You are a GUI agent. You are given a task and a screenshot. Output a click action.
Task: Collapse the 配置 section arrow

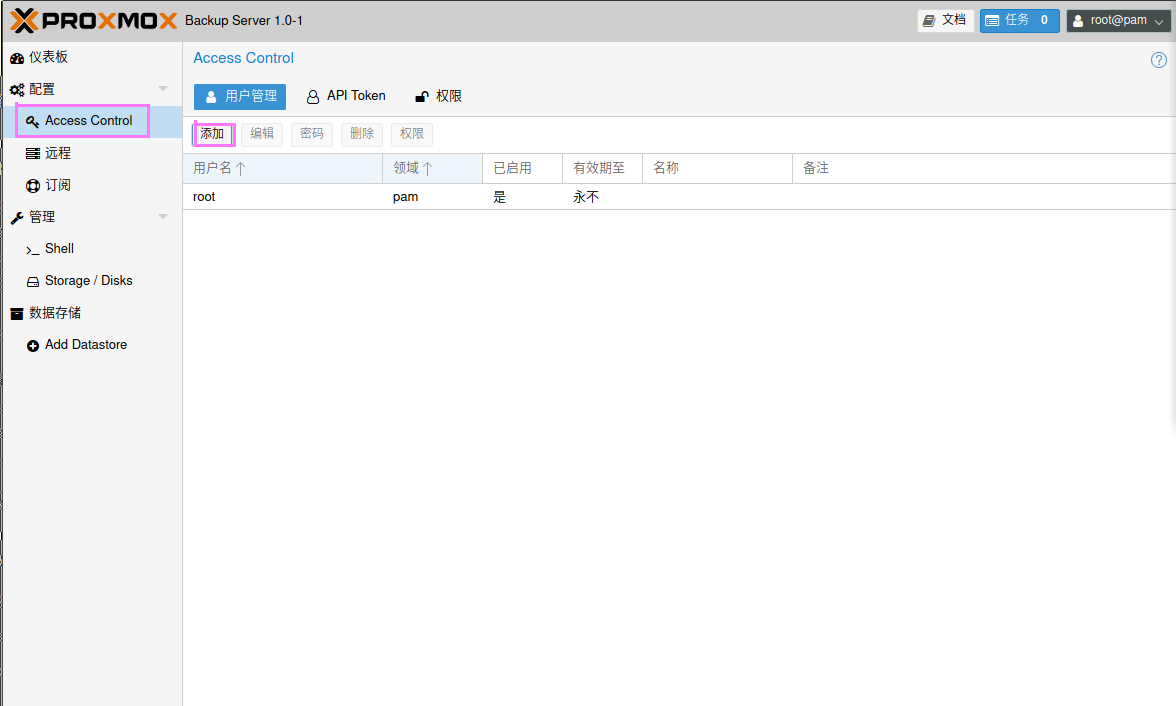(163, 89)
